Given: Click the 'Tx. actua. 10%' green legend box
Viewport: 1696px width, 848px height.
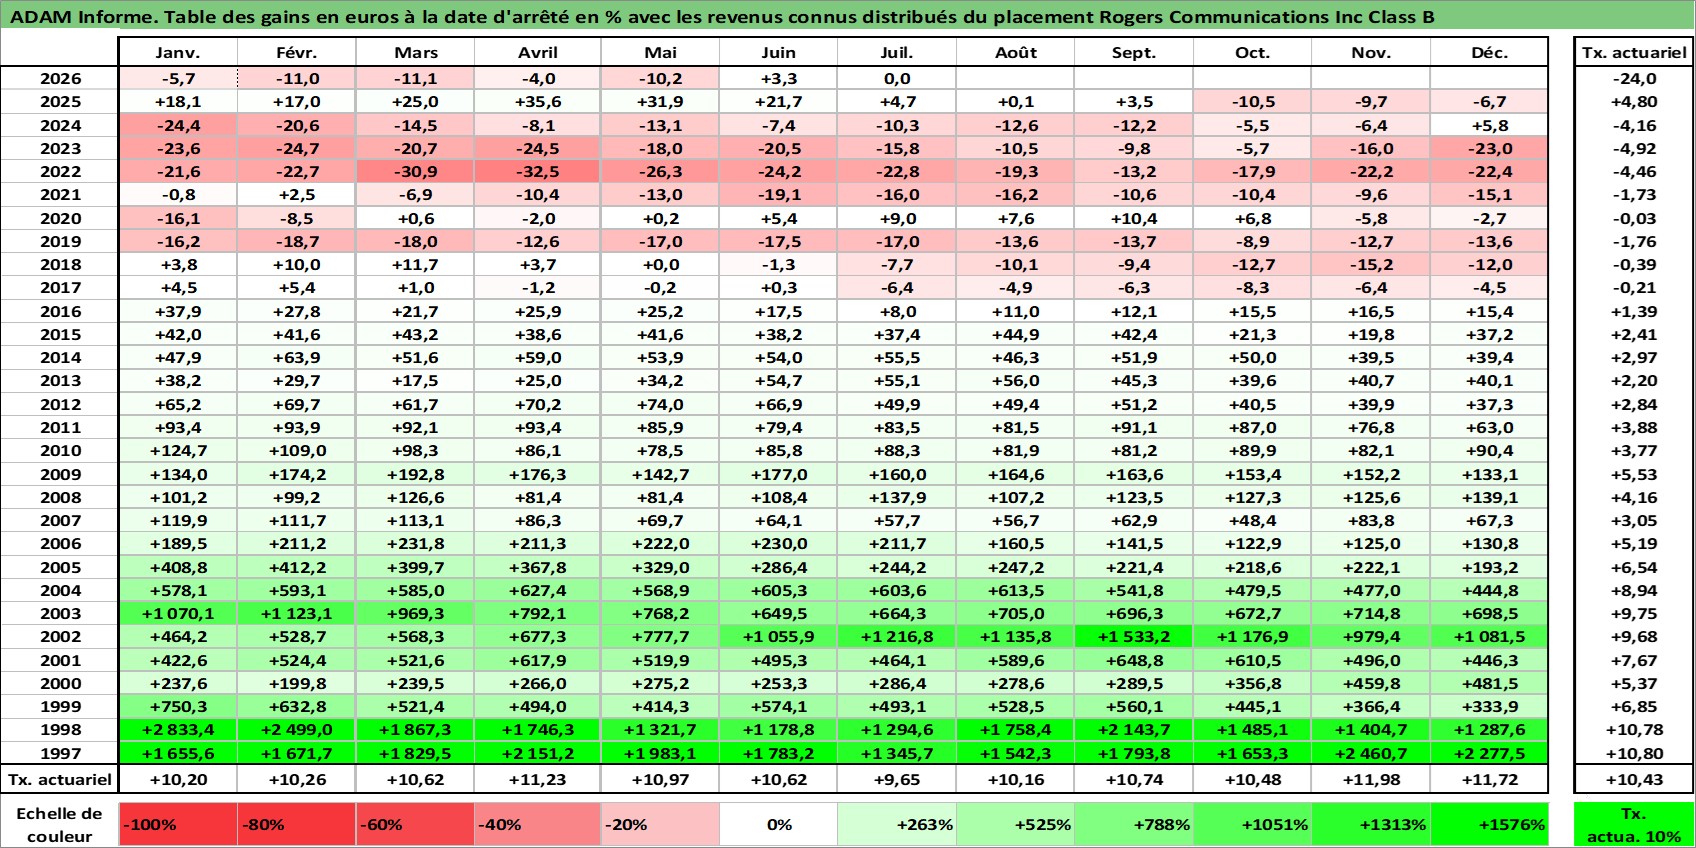Looking at the screenshot, I should pyautogui.click(x=1634, y=825).
